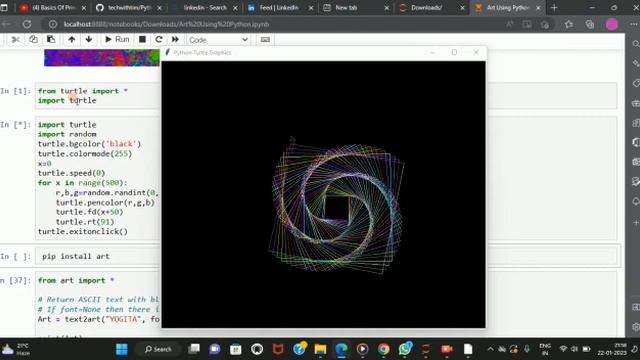Cut selected cells with the scissors icon
This screenshot has width=640, height=360.
(x=16, y=40)
